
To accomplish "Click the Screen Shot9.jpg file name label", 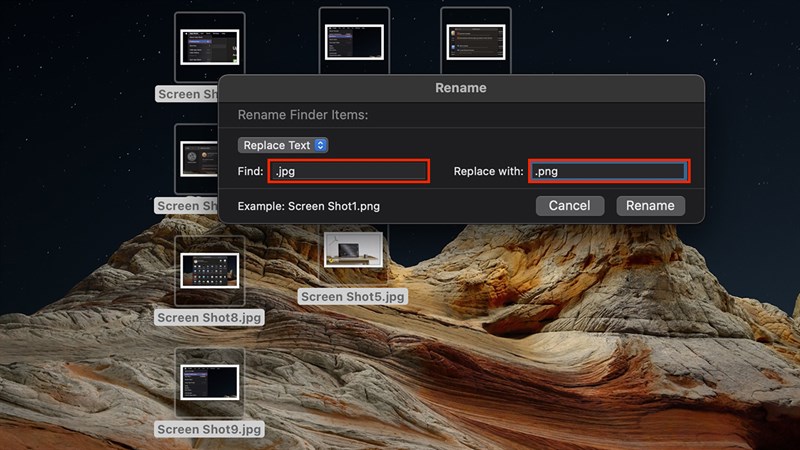I will [209, 429].
